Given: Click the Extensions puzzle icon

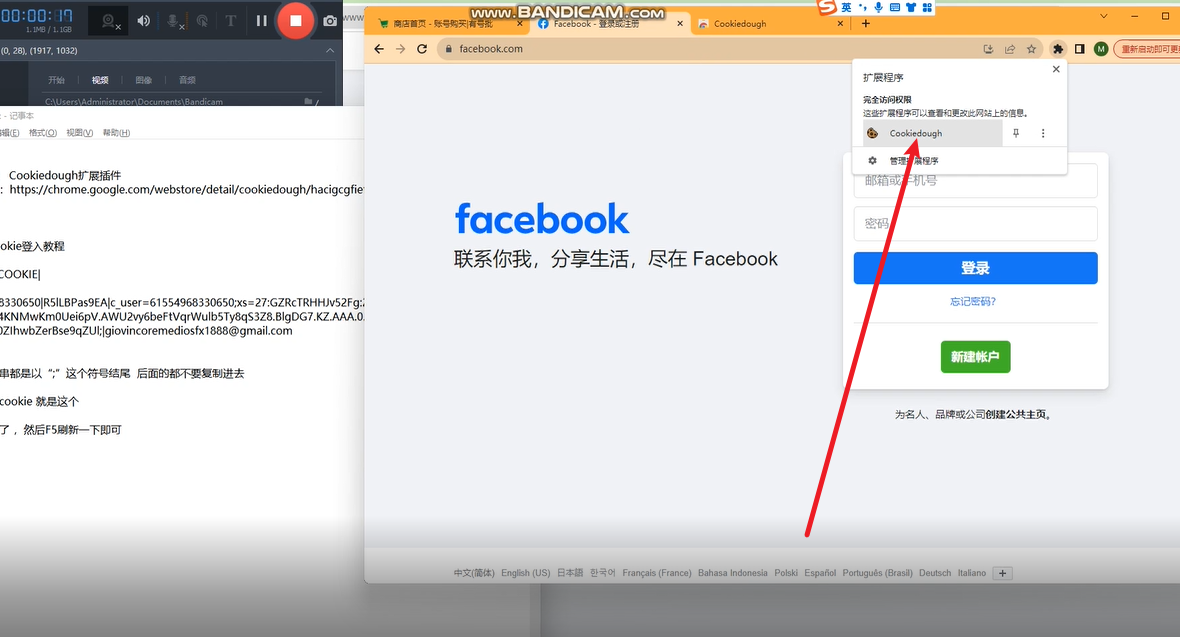Looking at the screenshot, I should tap(1058, 49).
